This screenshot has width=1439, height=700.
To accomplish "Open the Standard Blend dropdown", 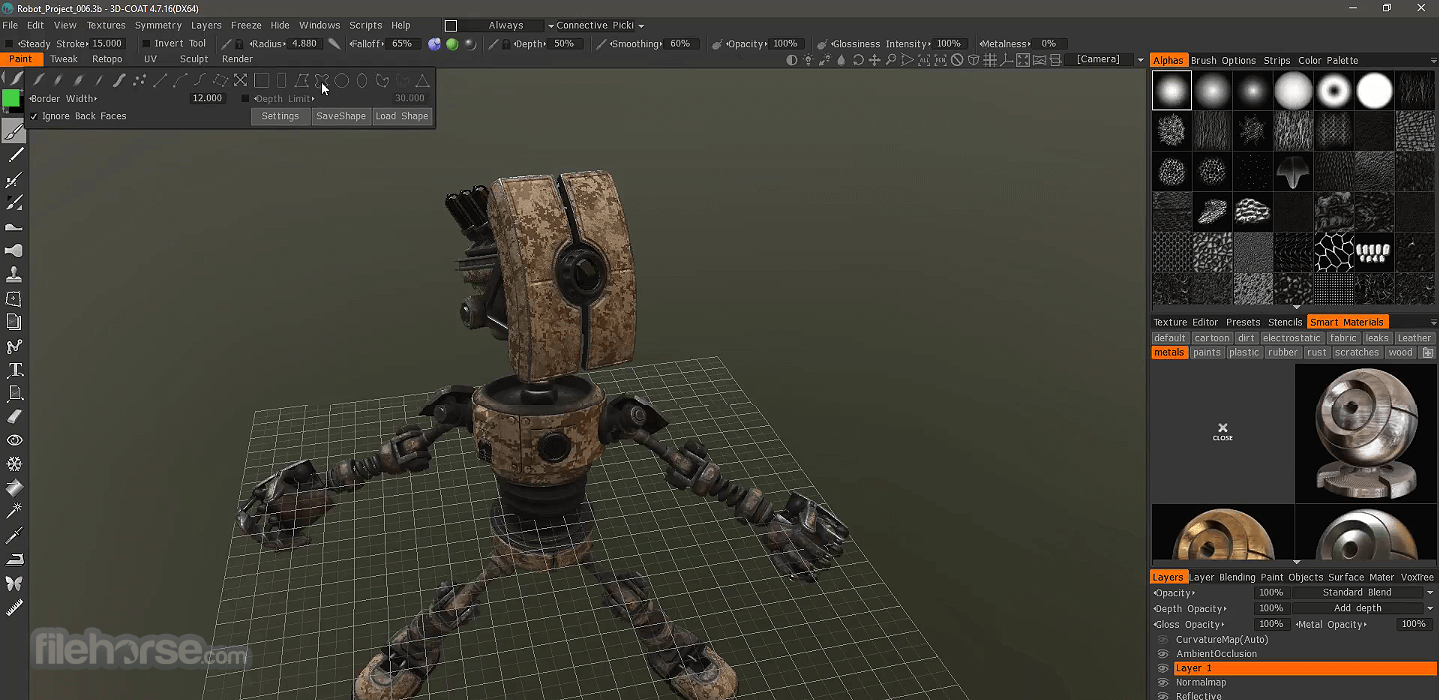I will coord(1430,593).
